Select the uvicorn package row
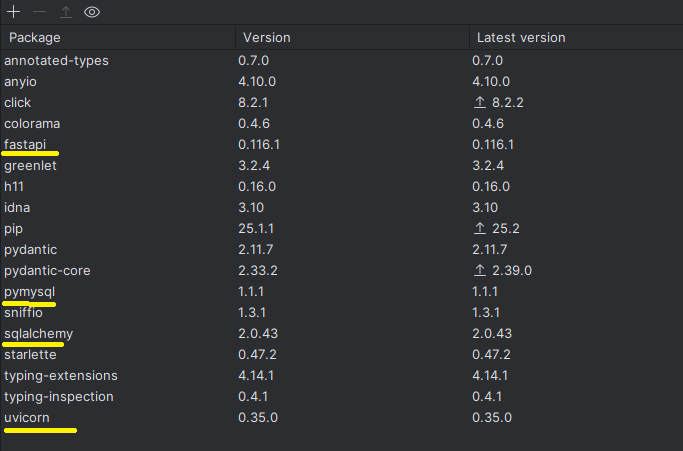 27,417
